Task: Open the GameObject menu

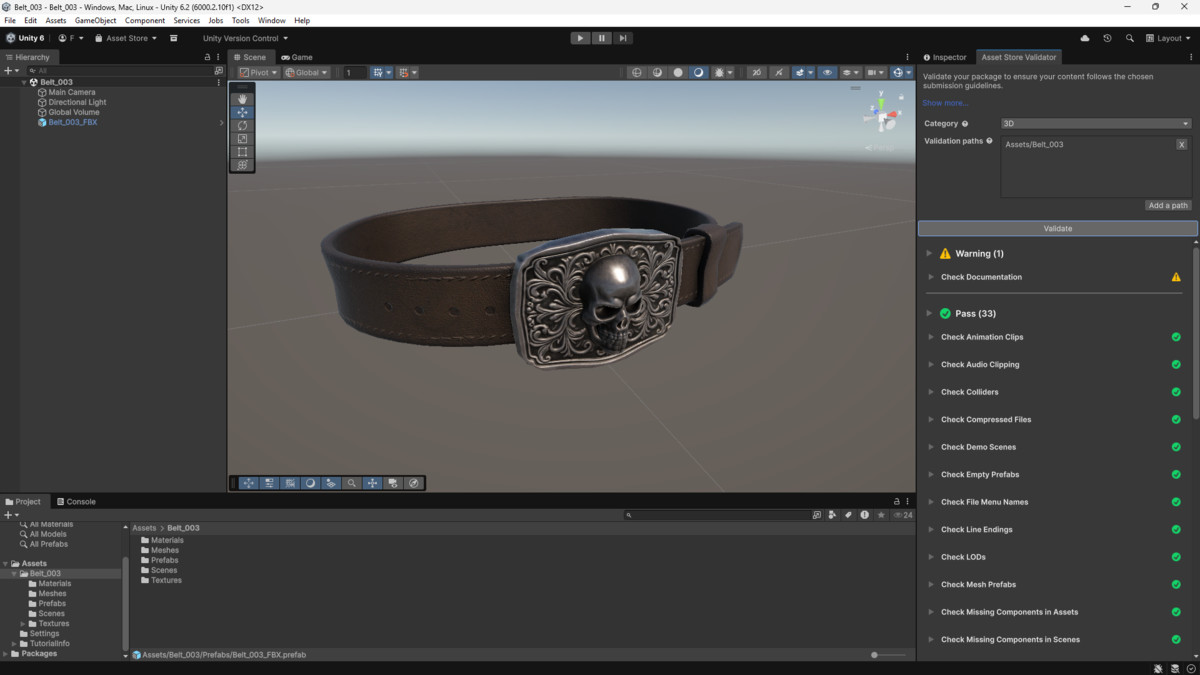Action: tap(95, 19)
